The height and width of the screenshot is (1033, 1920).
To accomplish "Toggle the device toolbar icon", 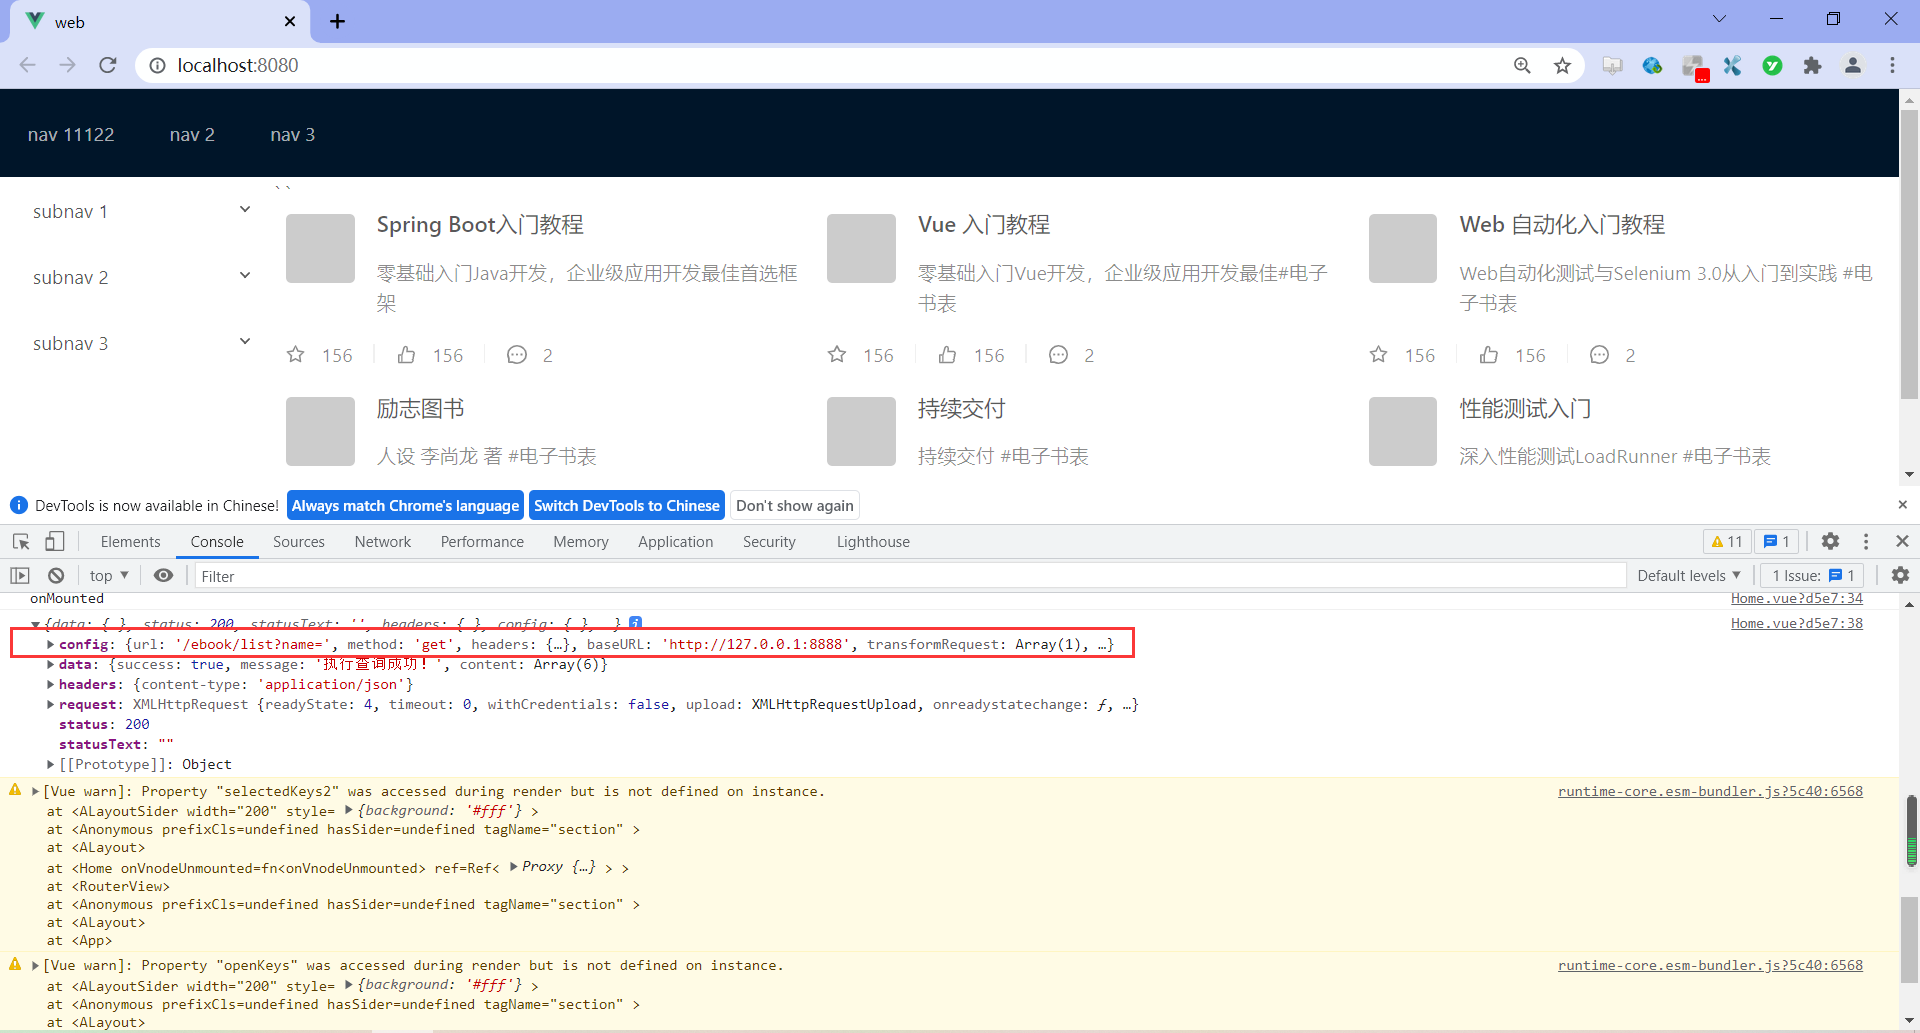I will coord(55,541).
